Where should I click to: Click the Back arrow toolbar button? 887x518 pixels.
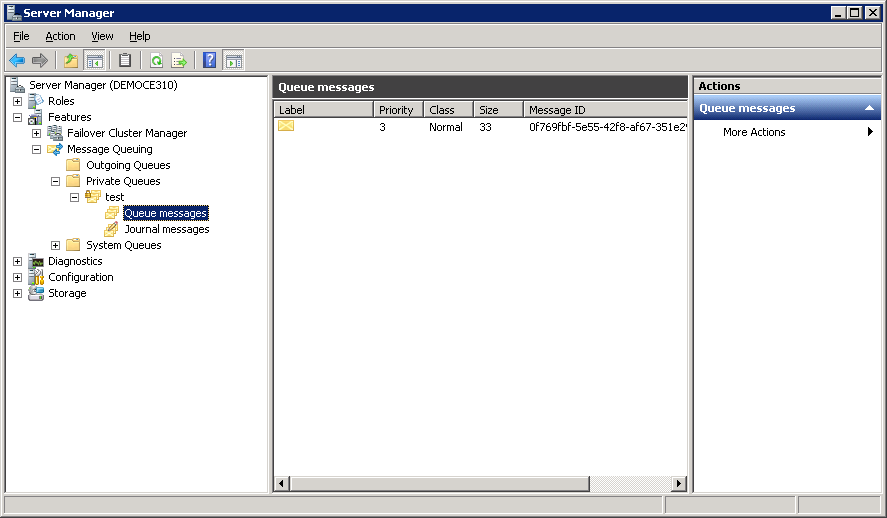pyautogui.click(x=17, y=60)
